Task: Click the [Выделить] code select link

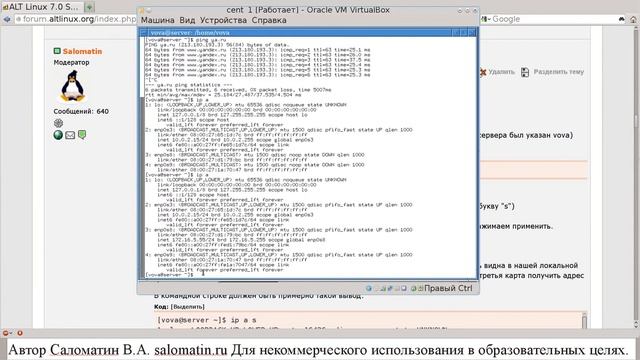Action: tap(187, 307)
